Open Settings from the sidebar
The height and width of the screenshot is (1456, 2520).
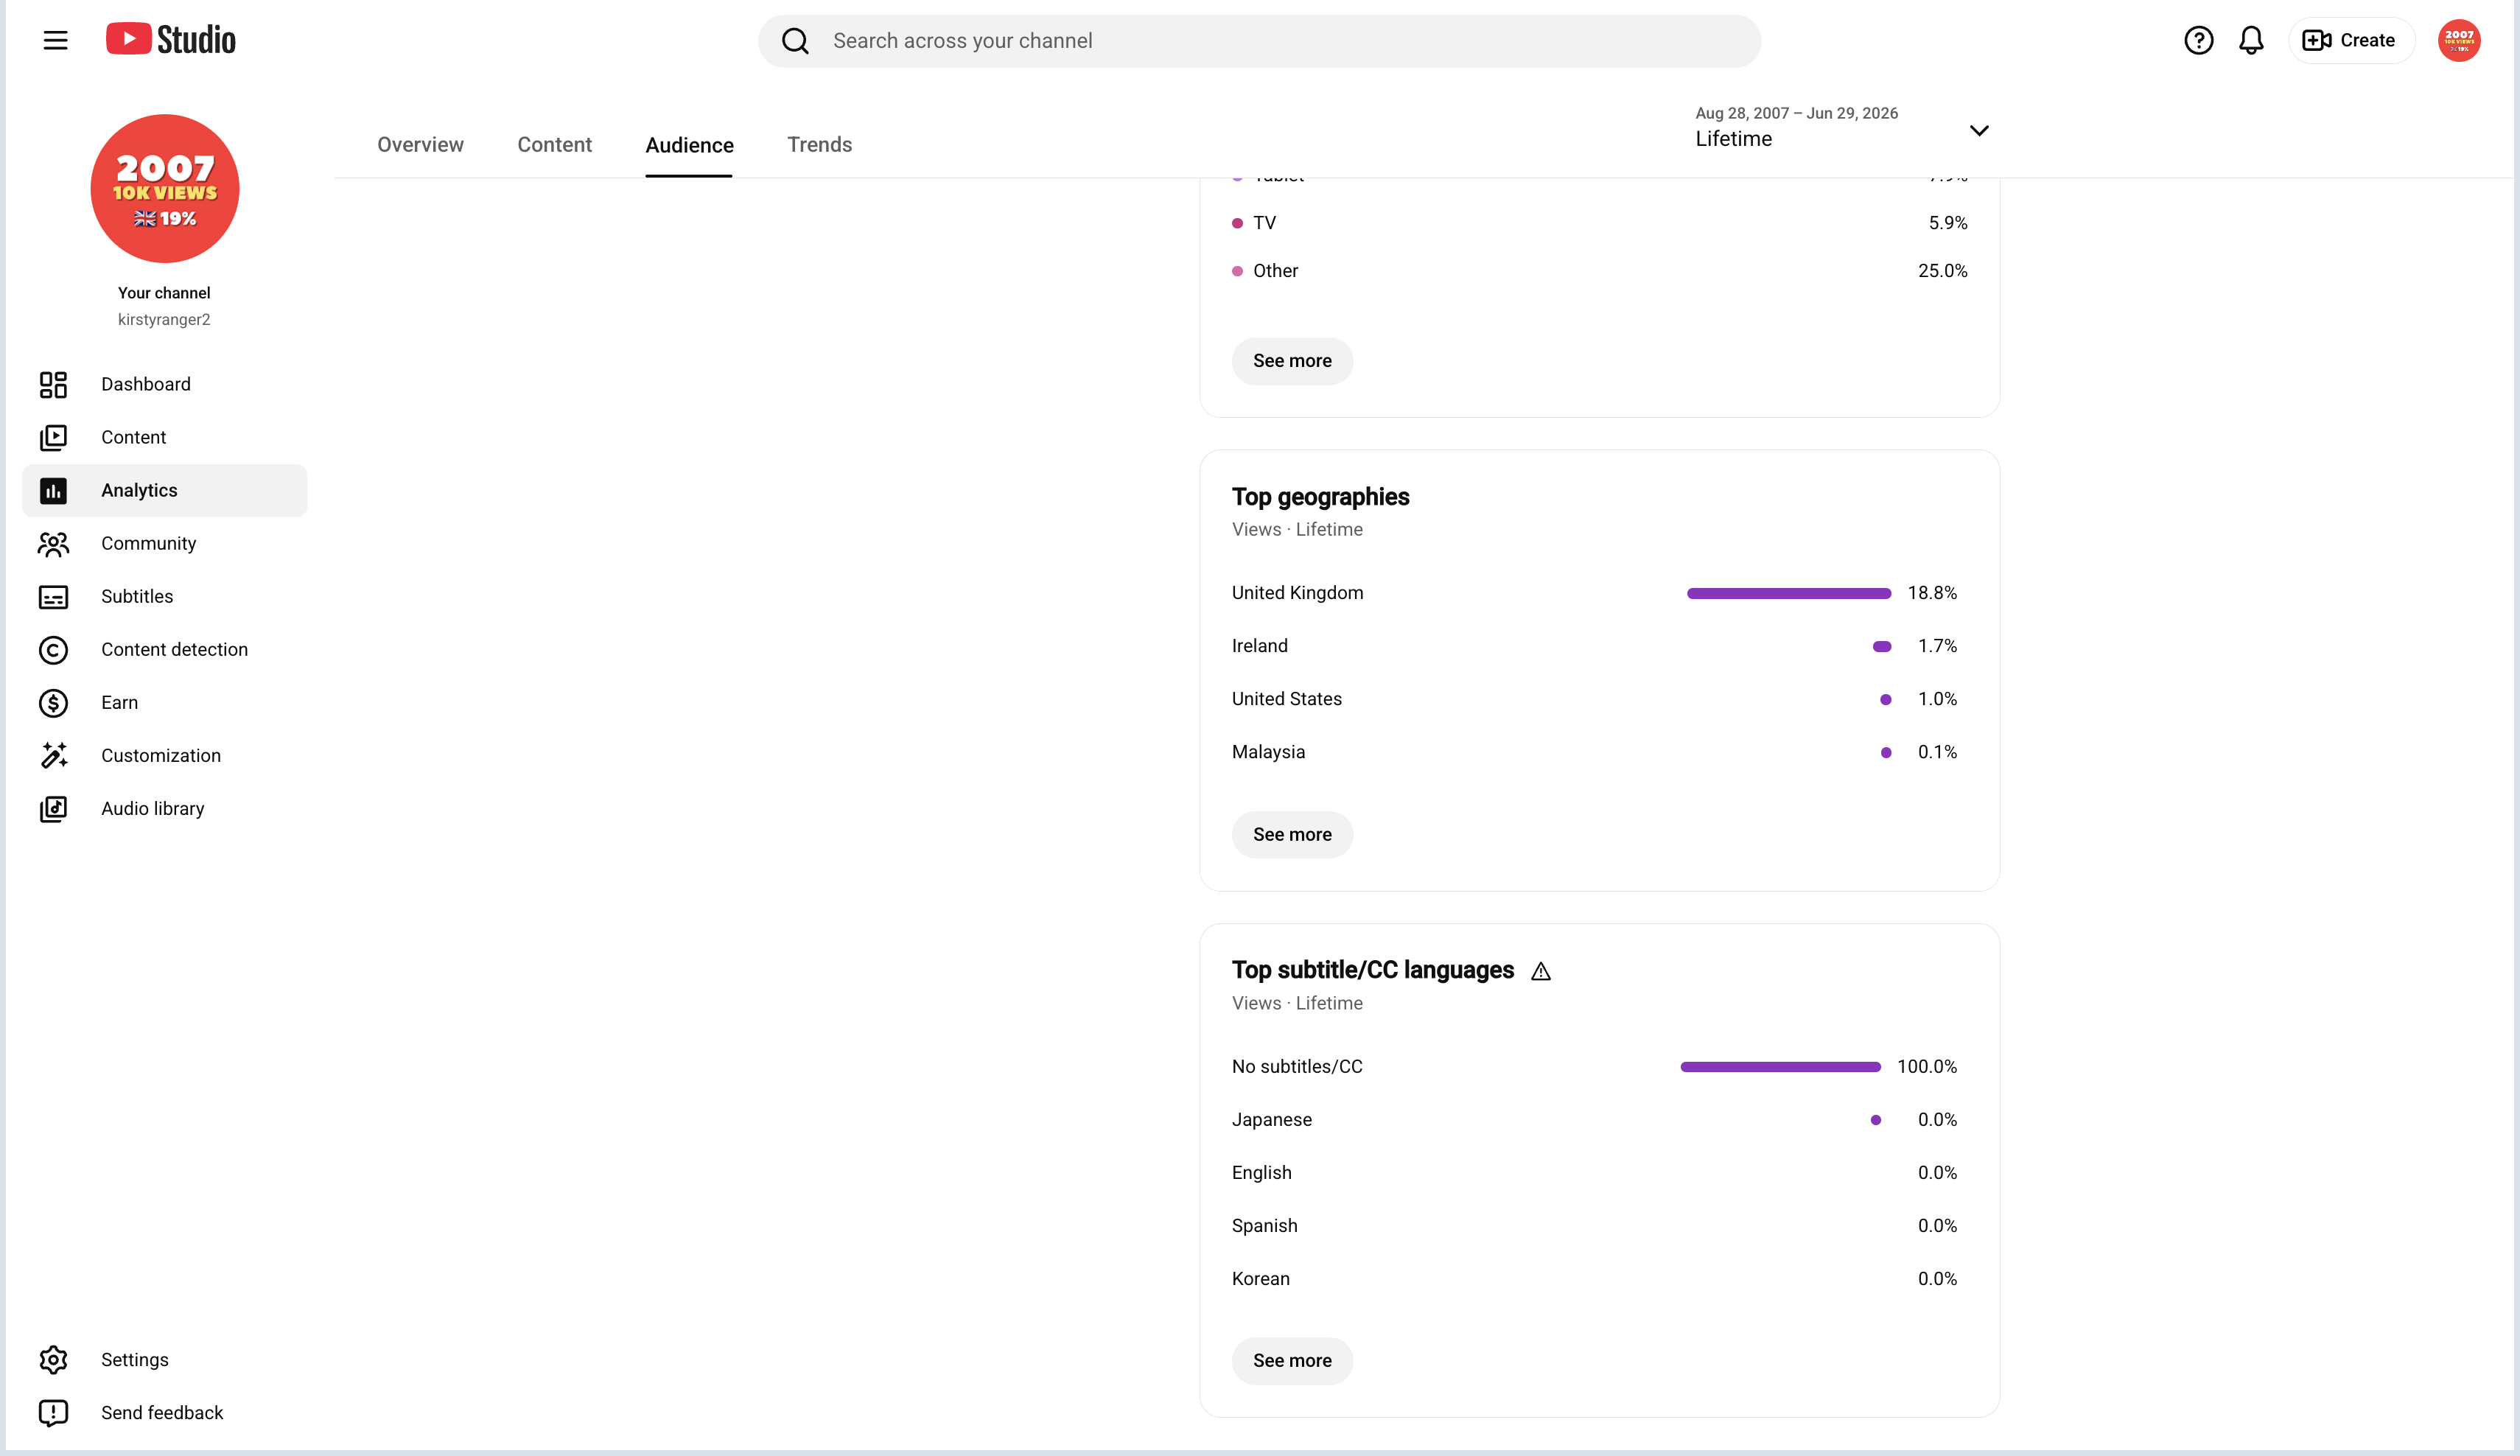(164, 1359)
